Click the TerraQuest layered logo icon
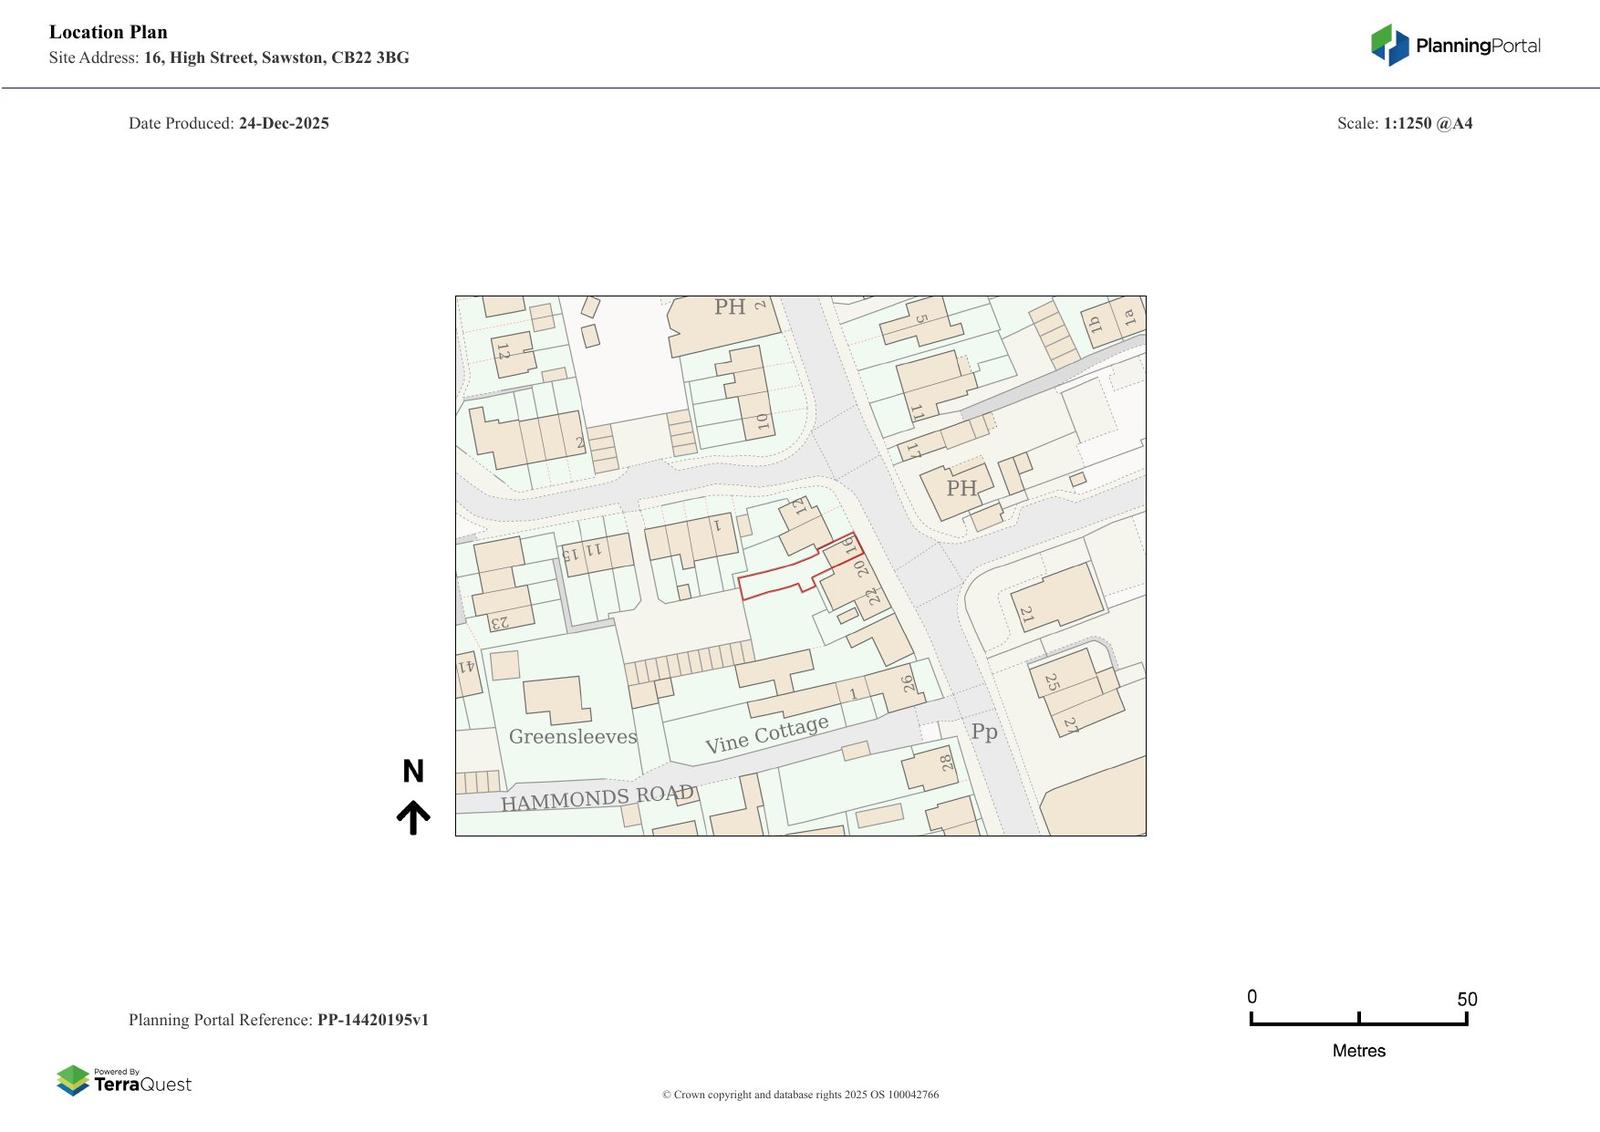Image resolution: width=1600 pixels, height=1132 pixels. (73, 1080)
